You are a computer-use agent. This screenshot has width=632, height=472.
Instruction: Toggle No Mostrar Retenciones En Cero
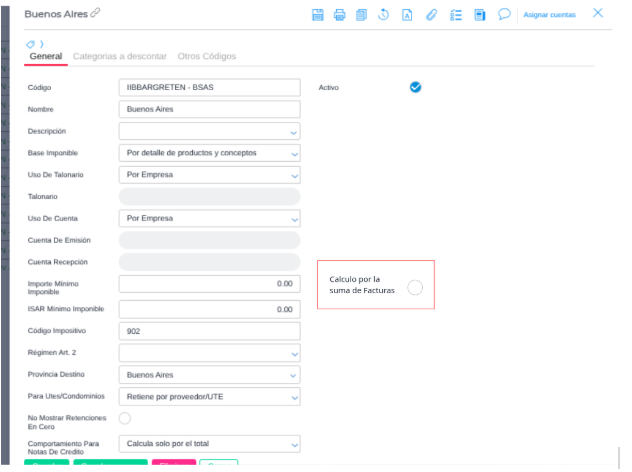[126, 418]
